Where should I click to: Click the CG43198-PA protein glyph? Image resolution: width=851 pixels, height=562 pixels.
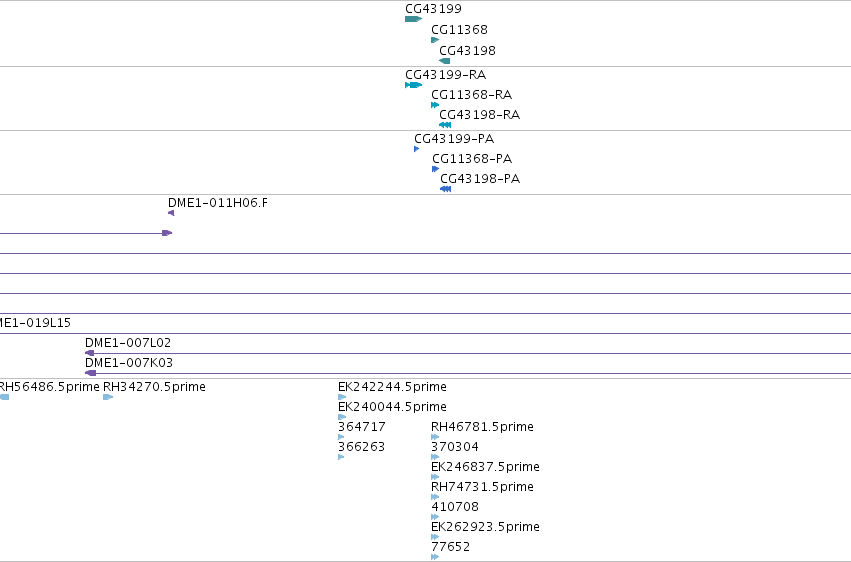coord(445,189)
